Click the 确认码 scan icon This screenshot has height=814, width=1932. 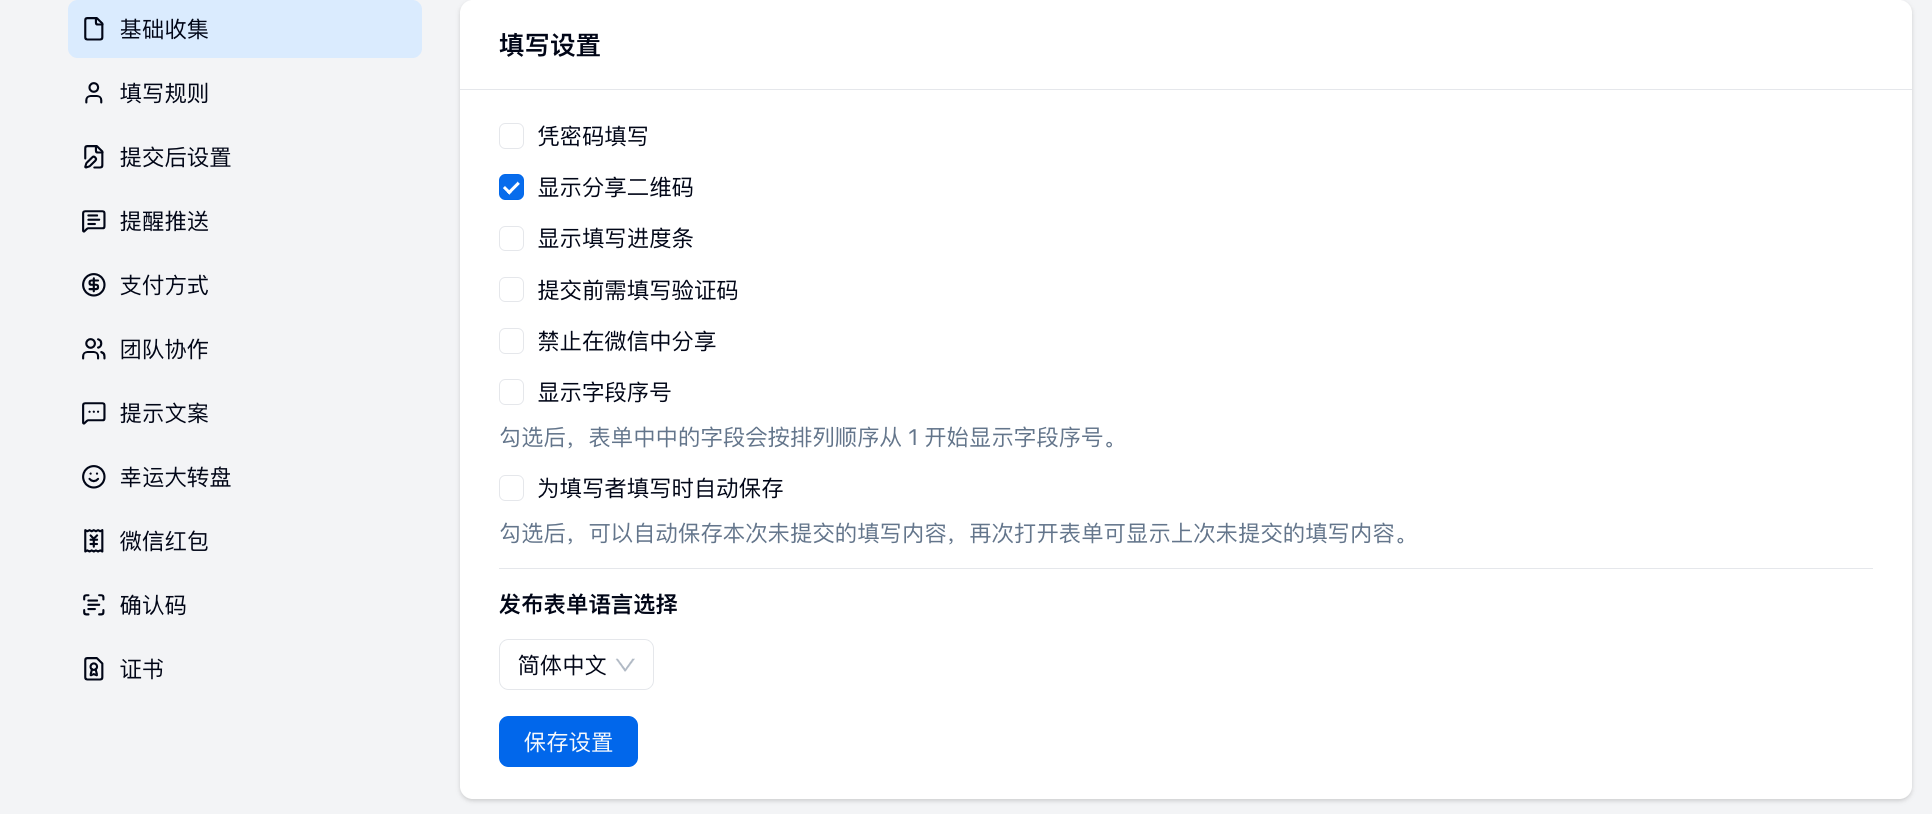point(94,605)
